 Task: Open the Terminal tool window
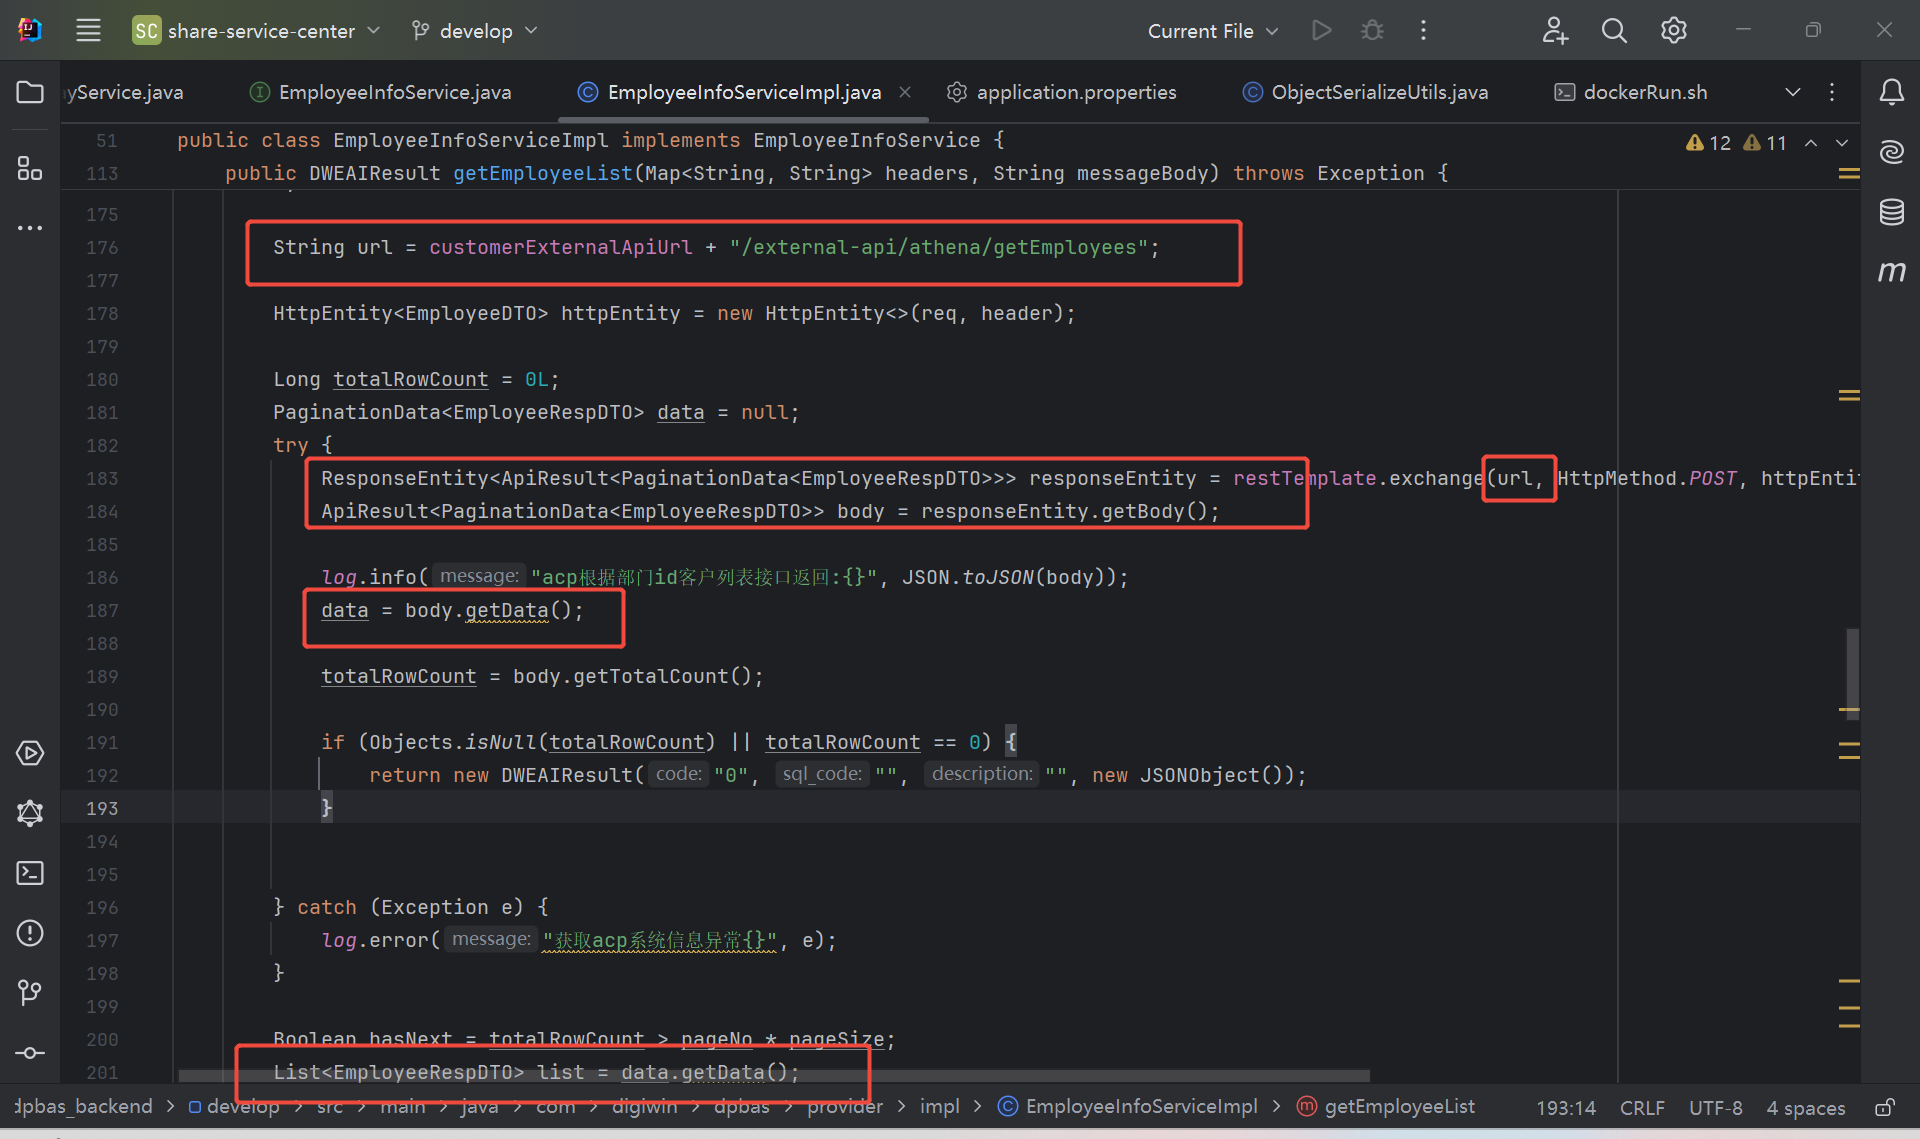tap(30, 873)
